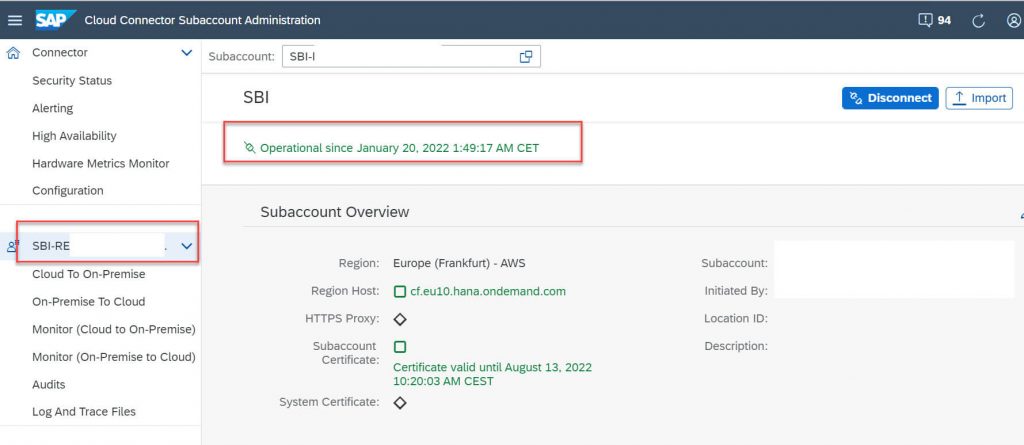
Task: Click the SBI-RE subaccount user icon
Action: tap(12, 246)
